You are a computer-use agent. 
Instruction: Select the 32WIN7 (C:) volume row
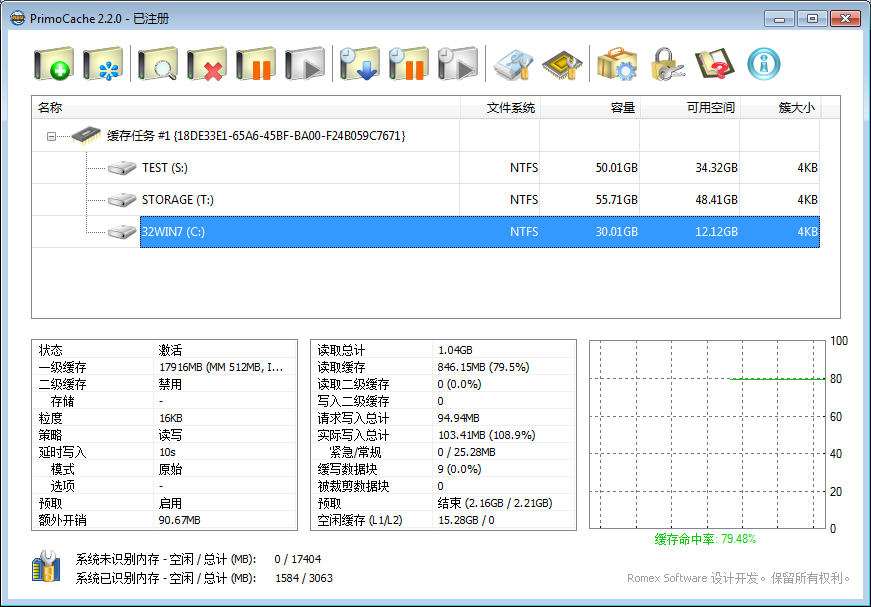click(x=480, y=232)
